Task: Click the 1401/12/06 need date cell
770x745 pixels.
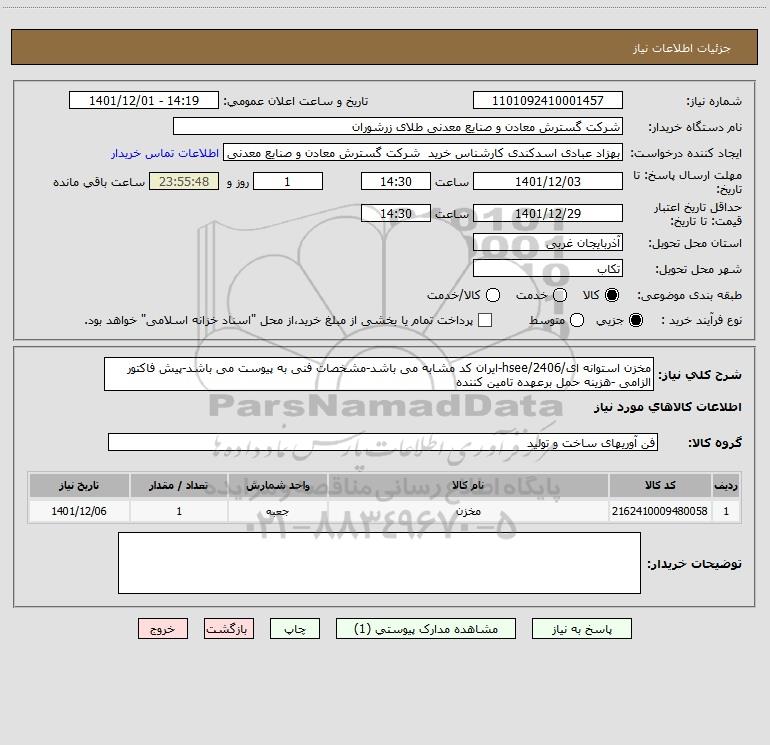Action: 79,511
